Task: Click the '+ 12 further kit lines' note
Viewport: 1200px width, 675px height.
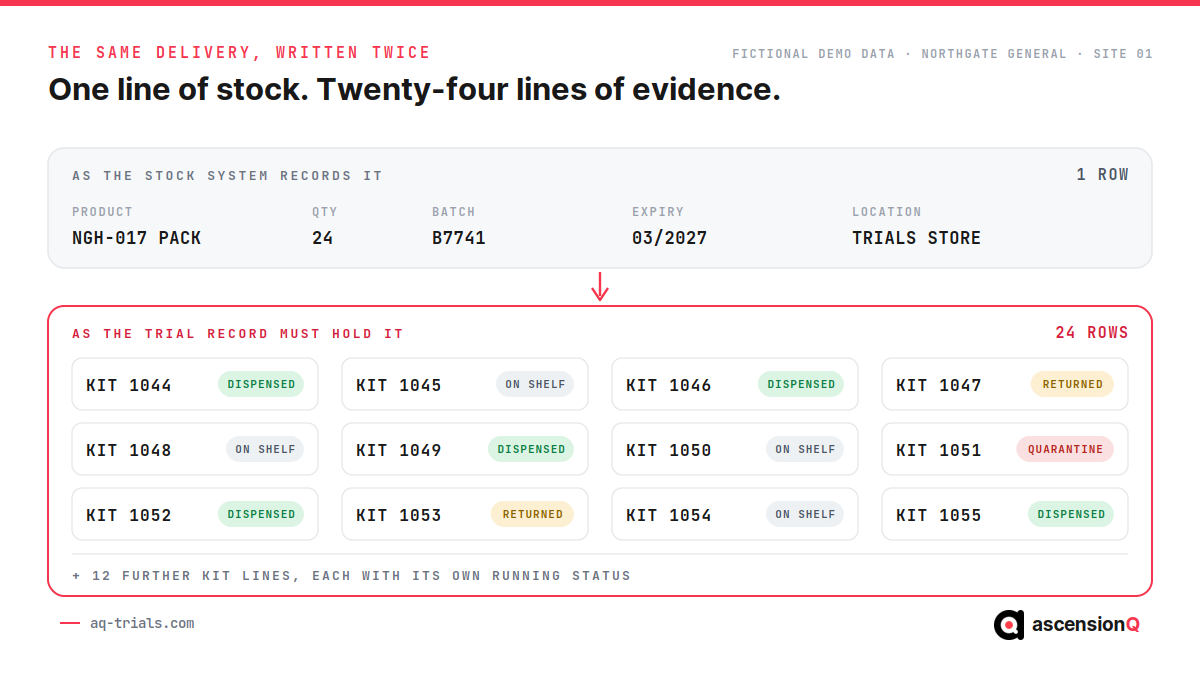Action: [x=352, y=576]
